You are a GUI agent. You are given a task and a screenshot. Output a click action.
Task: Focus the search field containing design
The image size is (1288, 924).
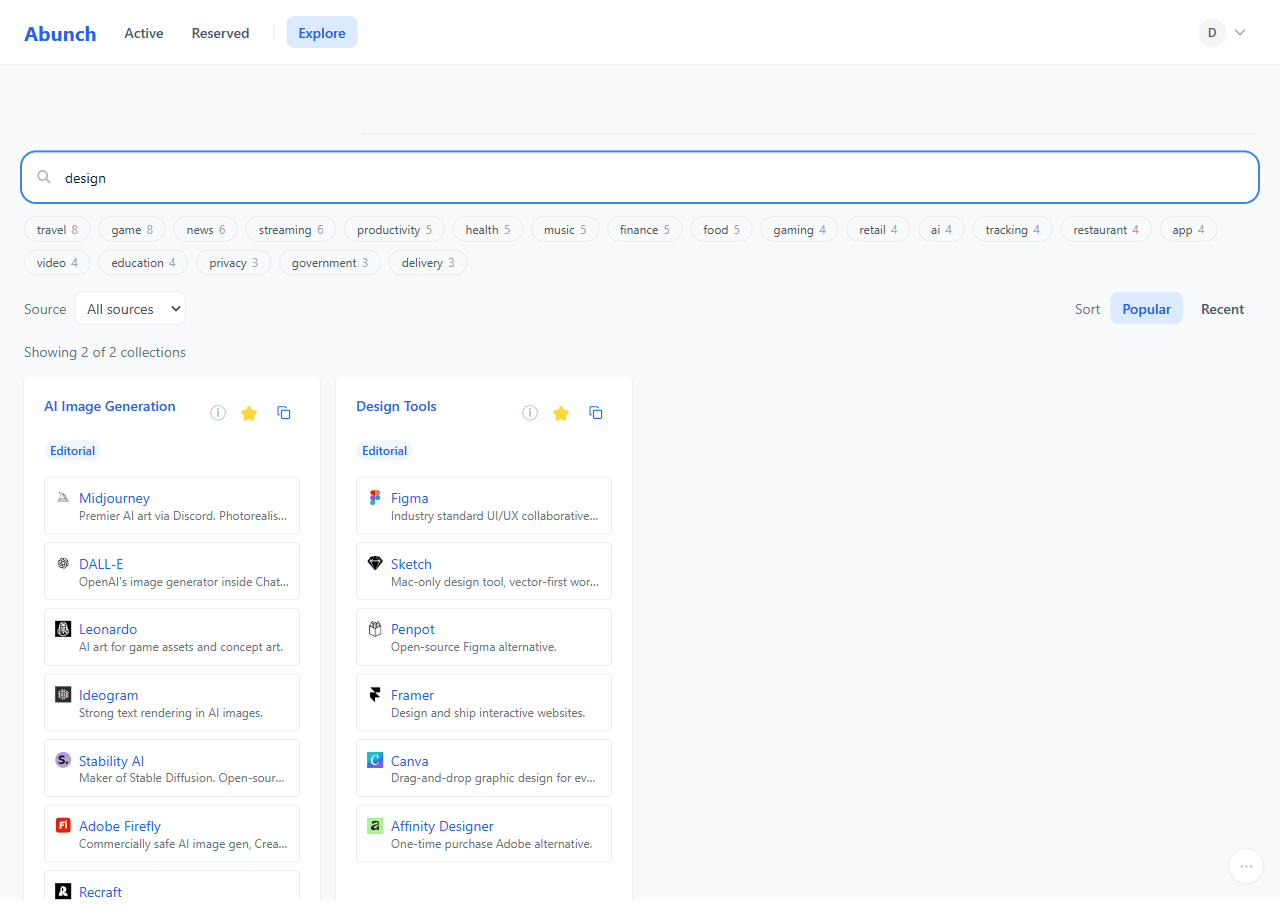[x=640, y=177]
